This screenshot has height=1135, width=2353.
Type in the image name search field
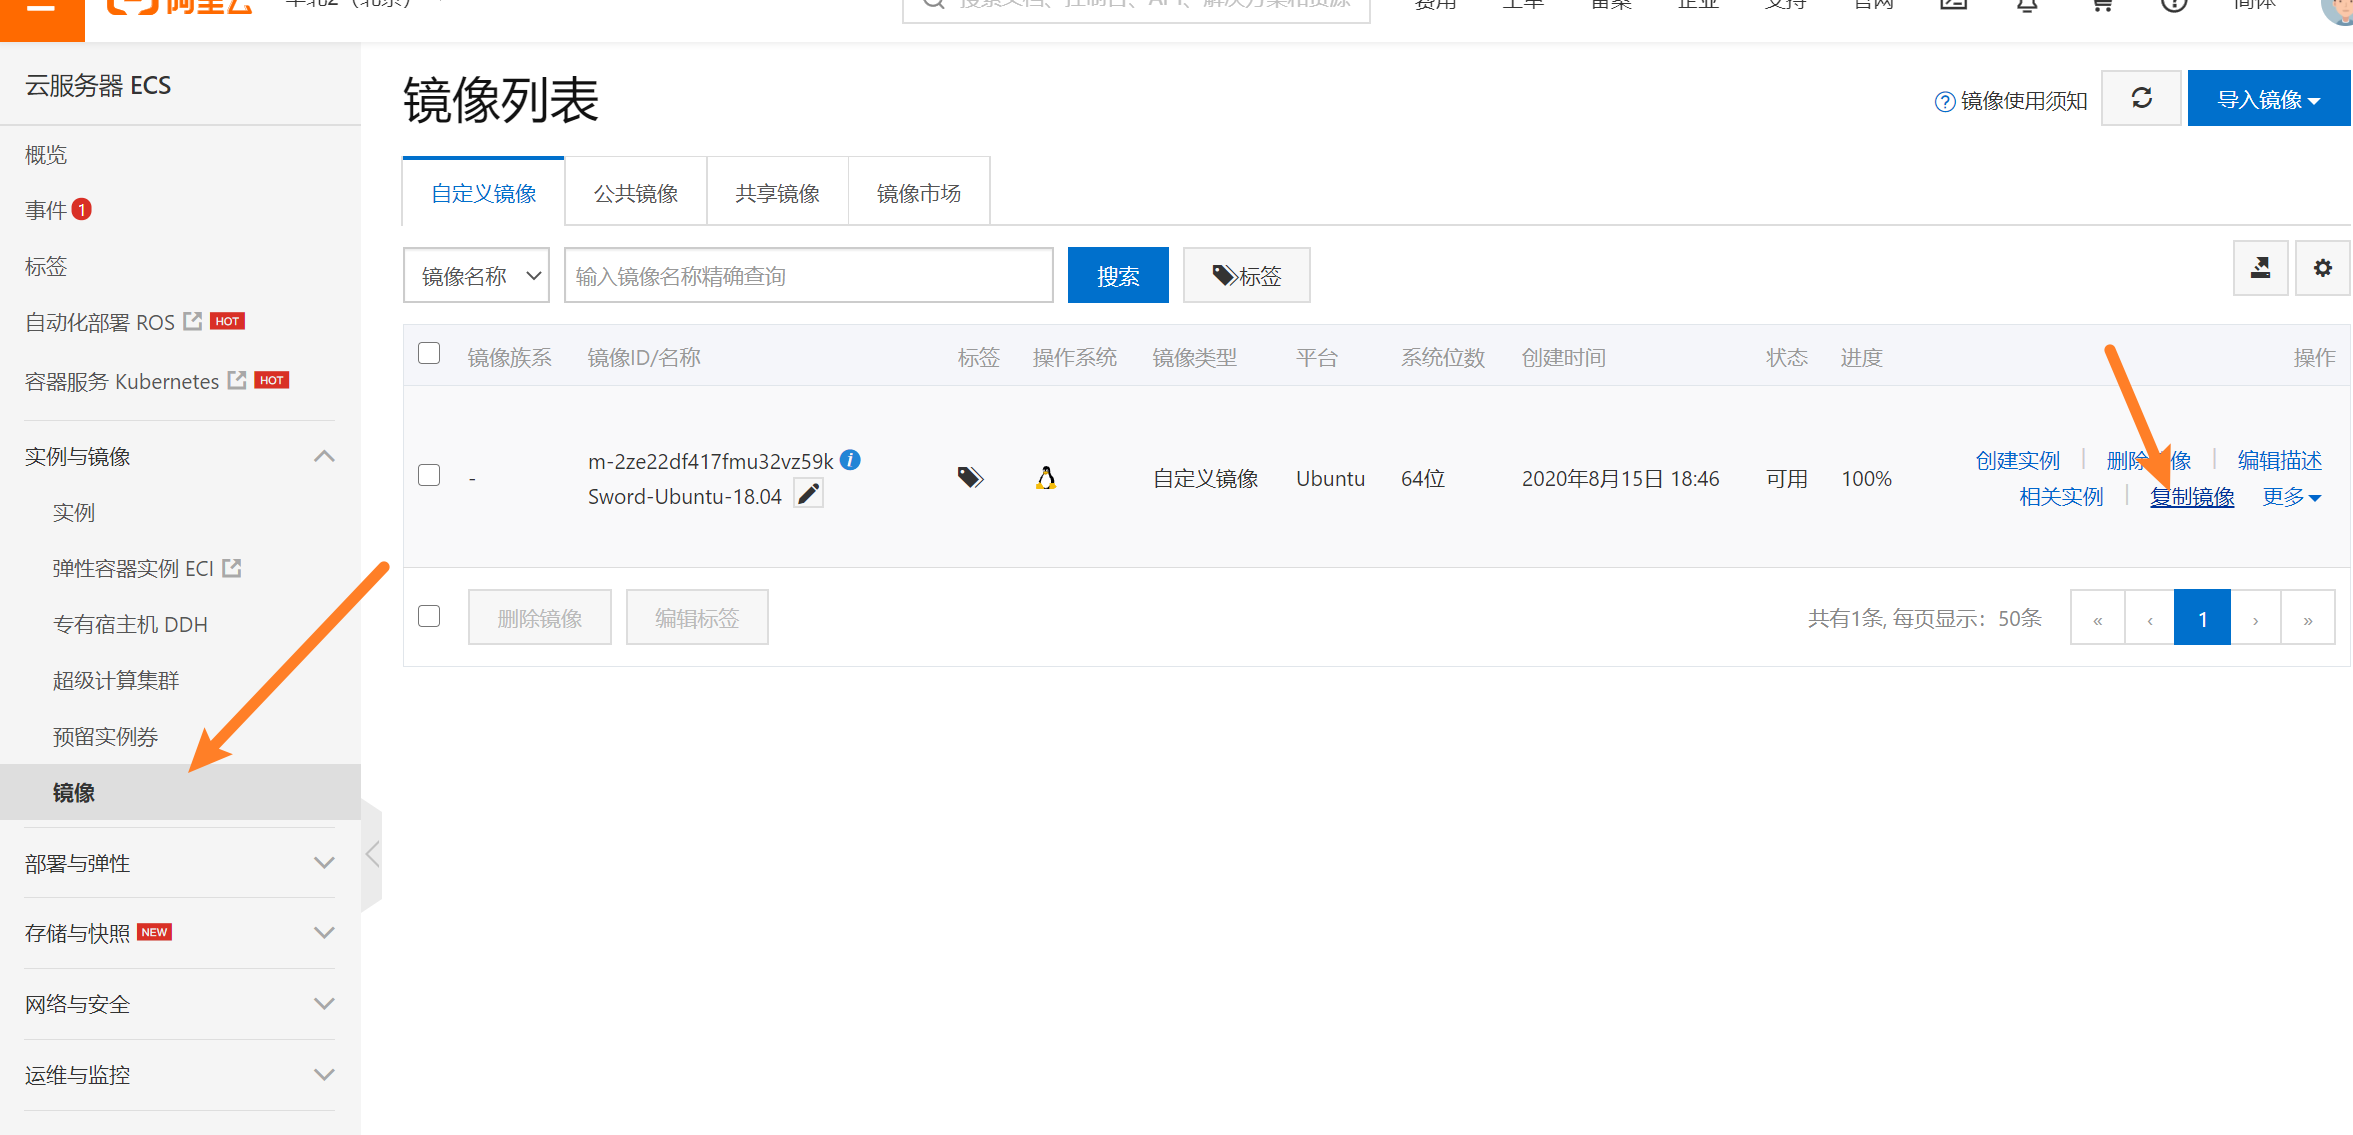808,274
